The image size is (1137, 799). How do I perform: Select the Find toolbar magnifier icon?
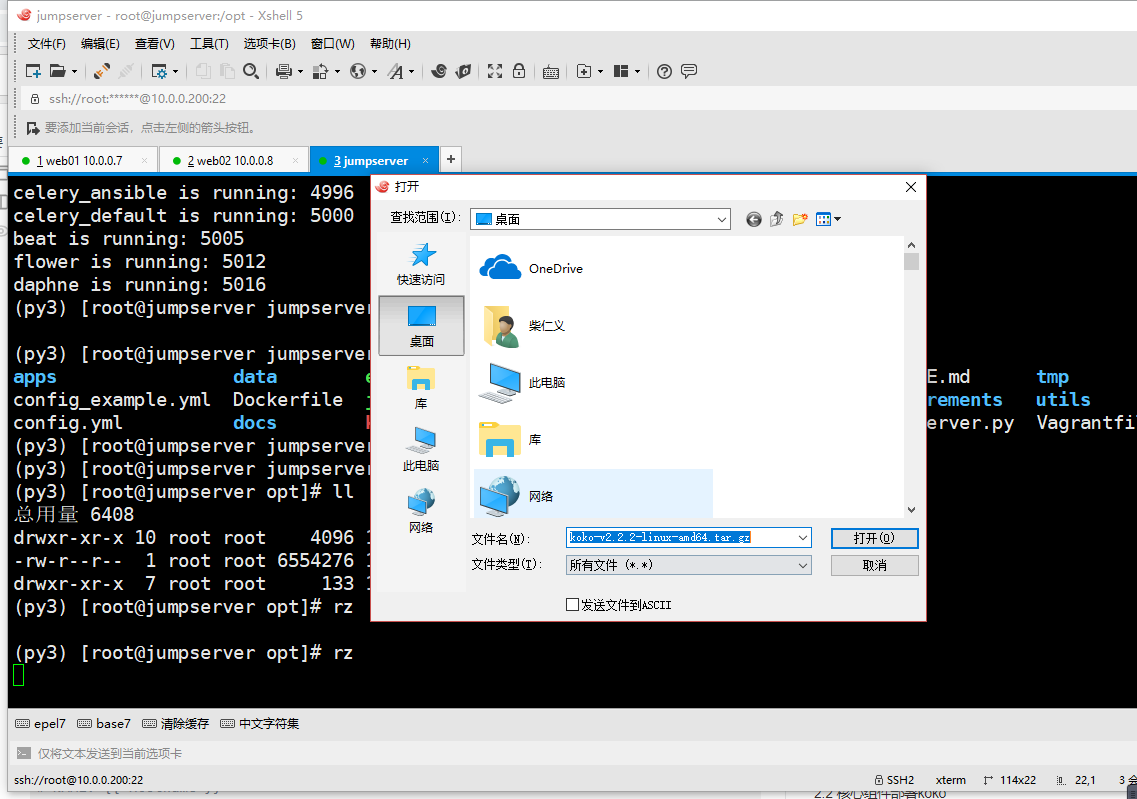click(x=252, y=71)
